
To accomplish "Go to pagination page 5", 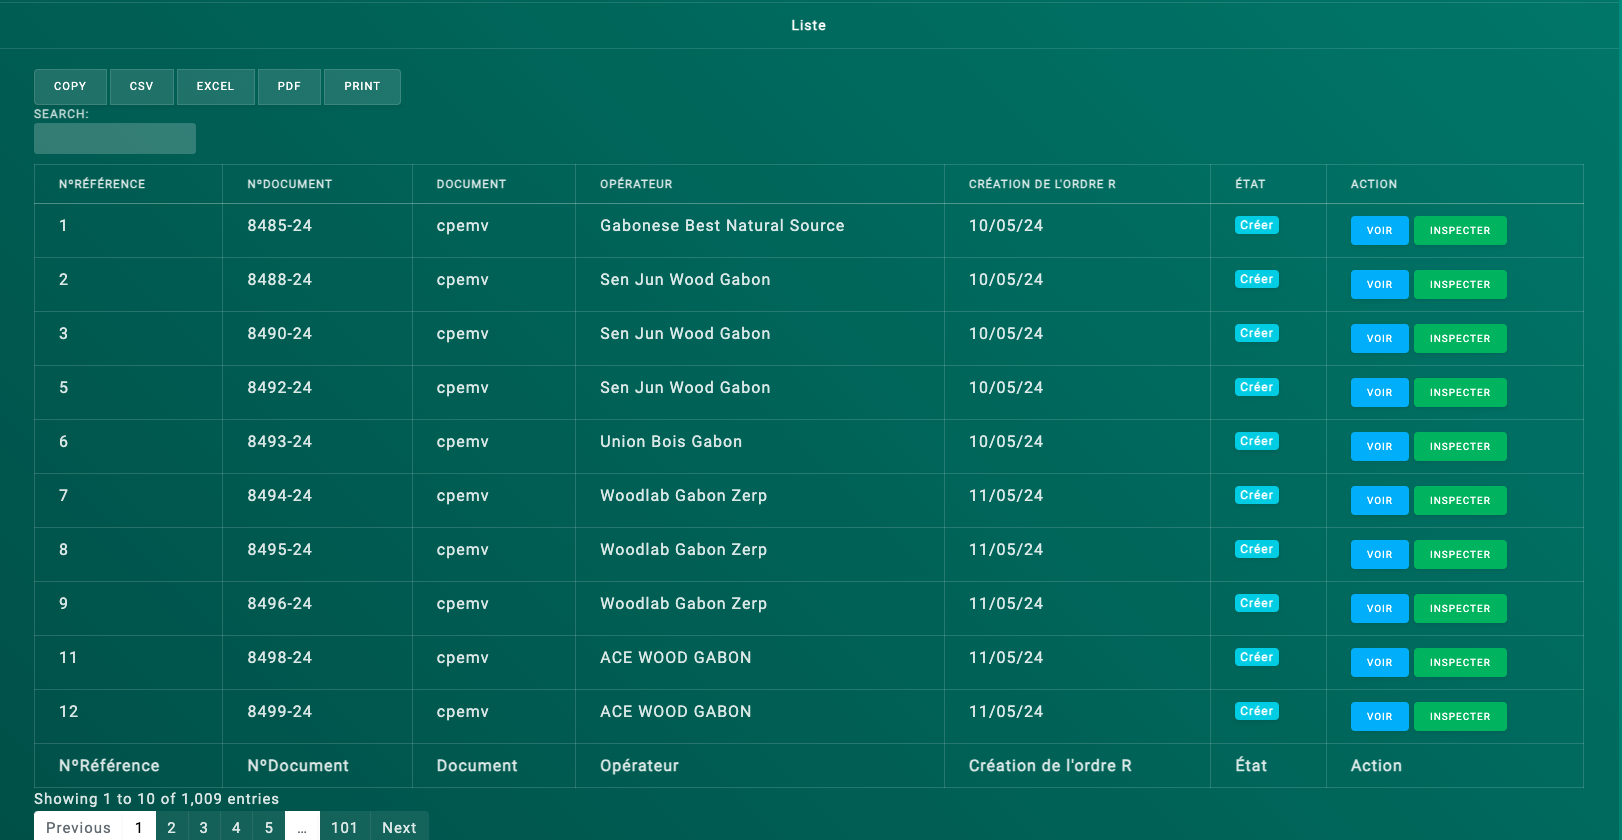I will [269, 827].
